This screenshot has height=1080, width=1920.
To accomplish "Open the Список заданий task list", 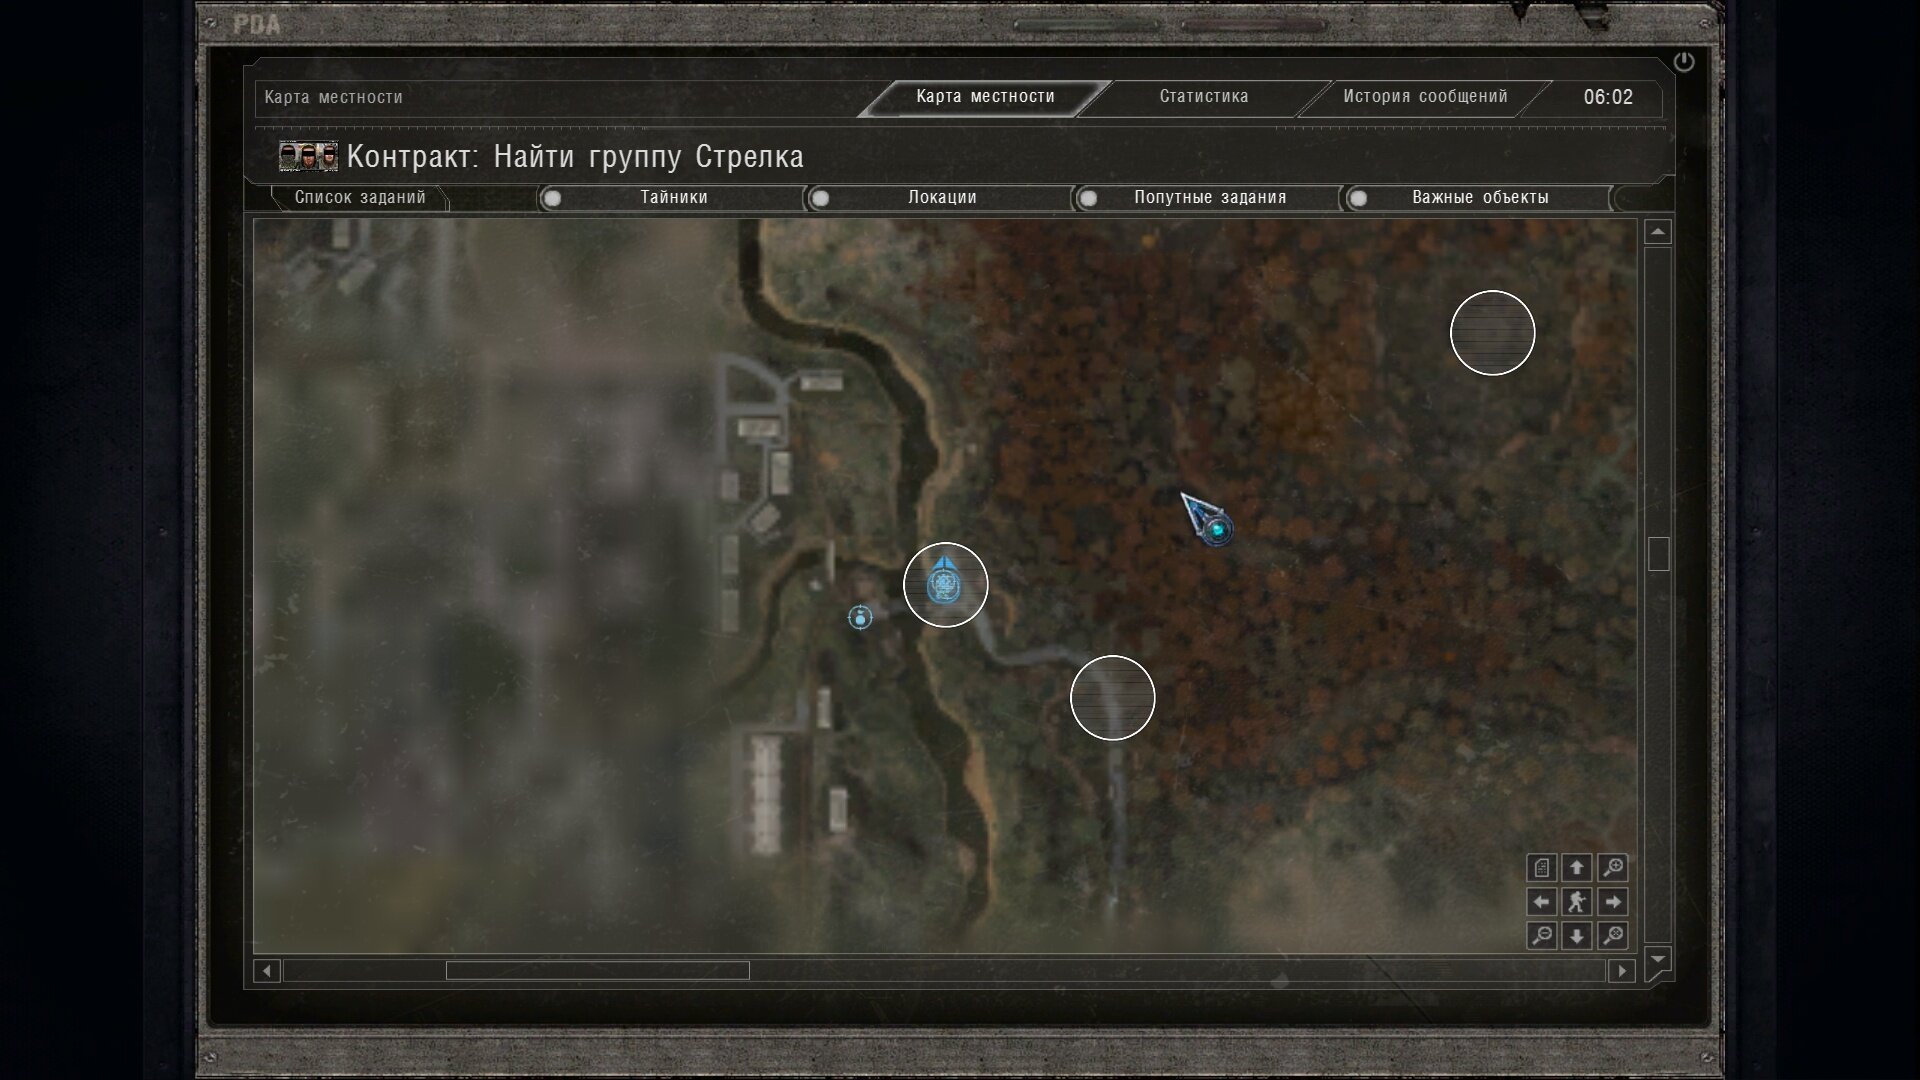I will 360,198.
